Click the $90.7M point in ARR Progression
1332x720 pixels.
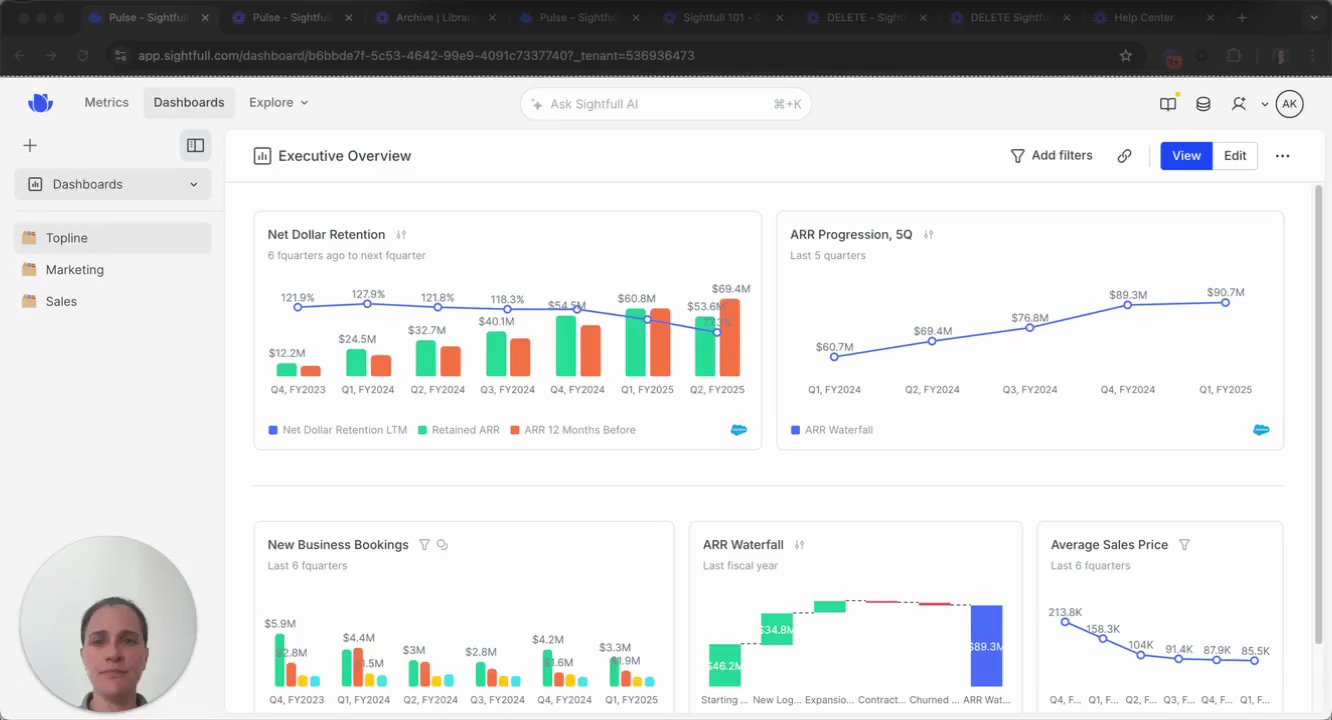[1226, 302]
